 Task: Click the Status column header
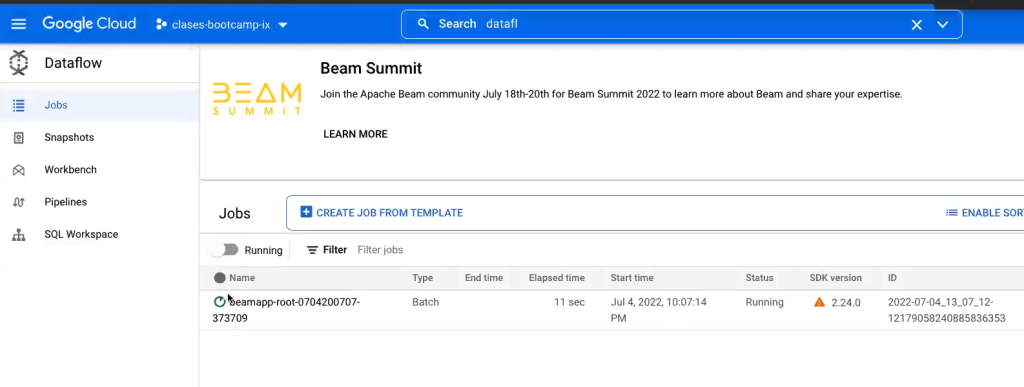[x=760, y=278]
